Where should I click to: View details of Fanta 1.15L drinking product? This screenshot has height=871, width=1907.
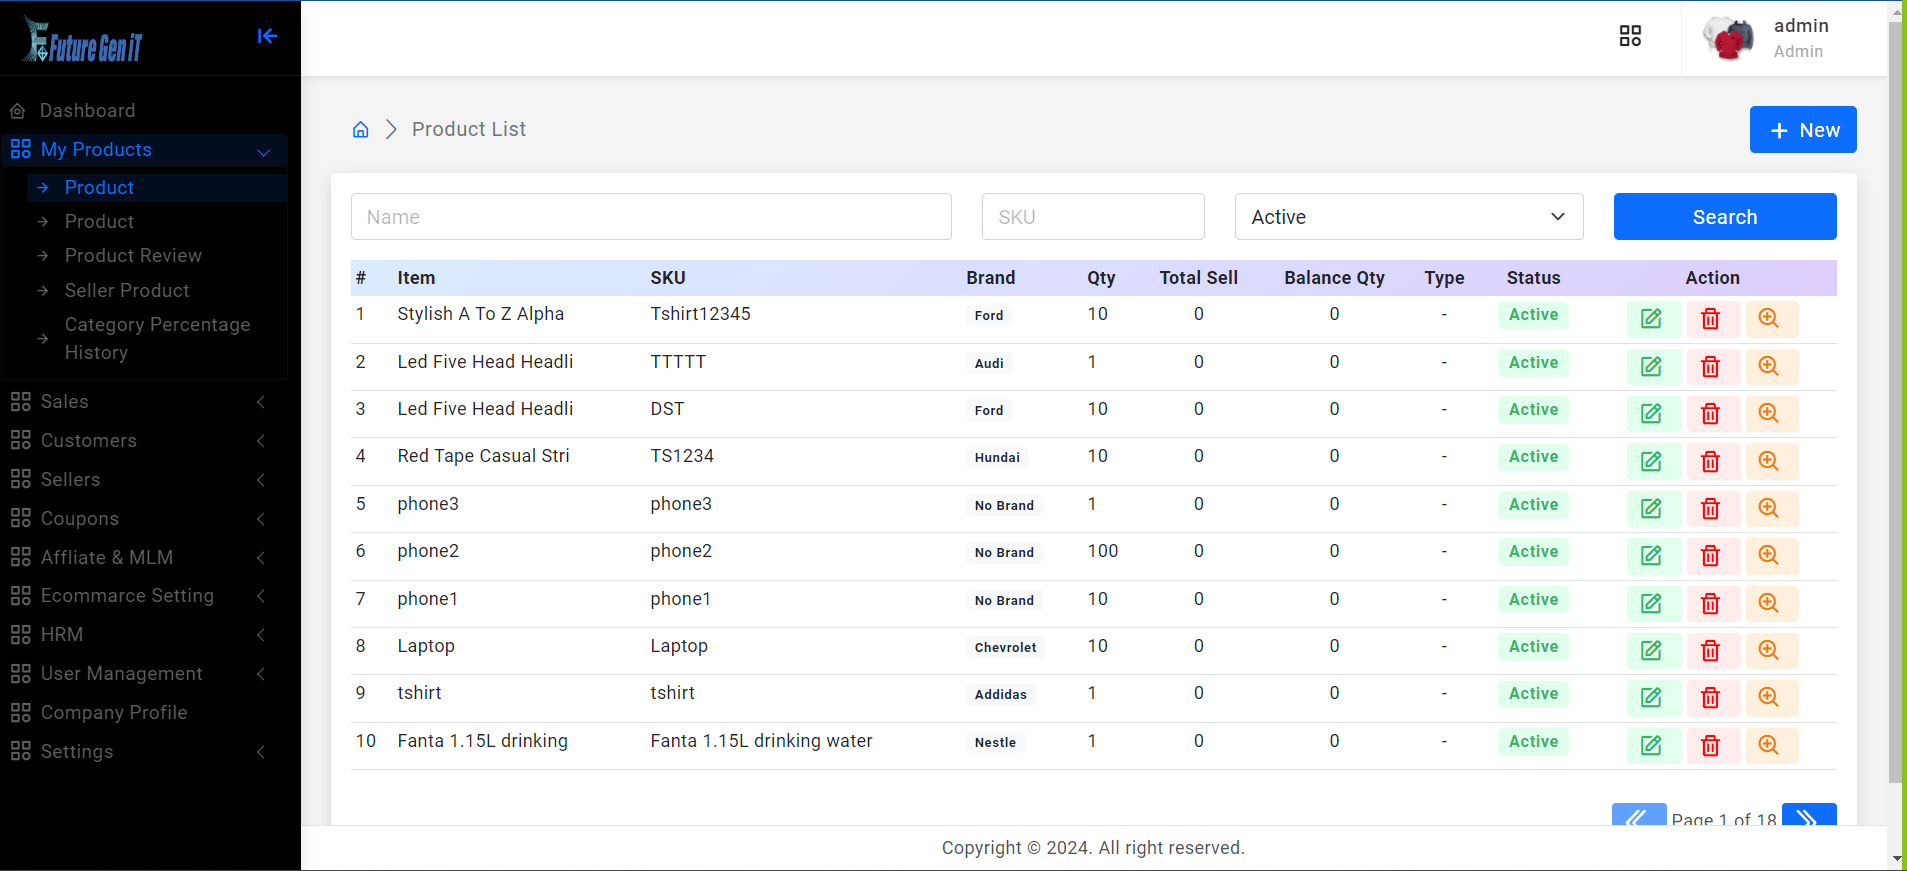pos(1768,745)
